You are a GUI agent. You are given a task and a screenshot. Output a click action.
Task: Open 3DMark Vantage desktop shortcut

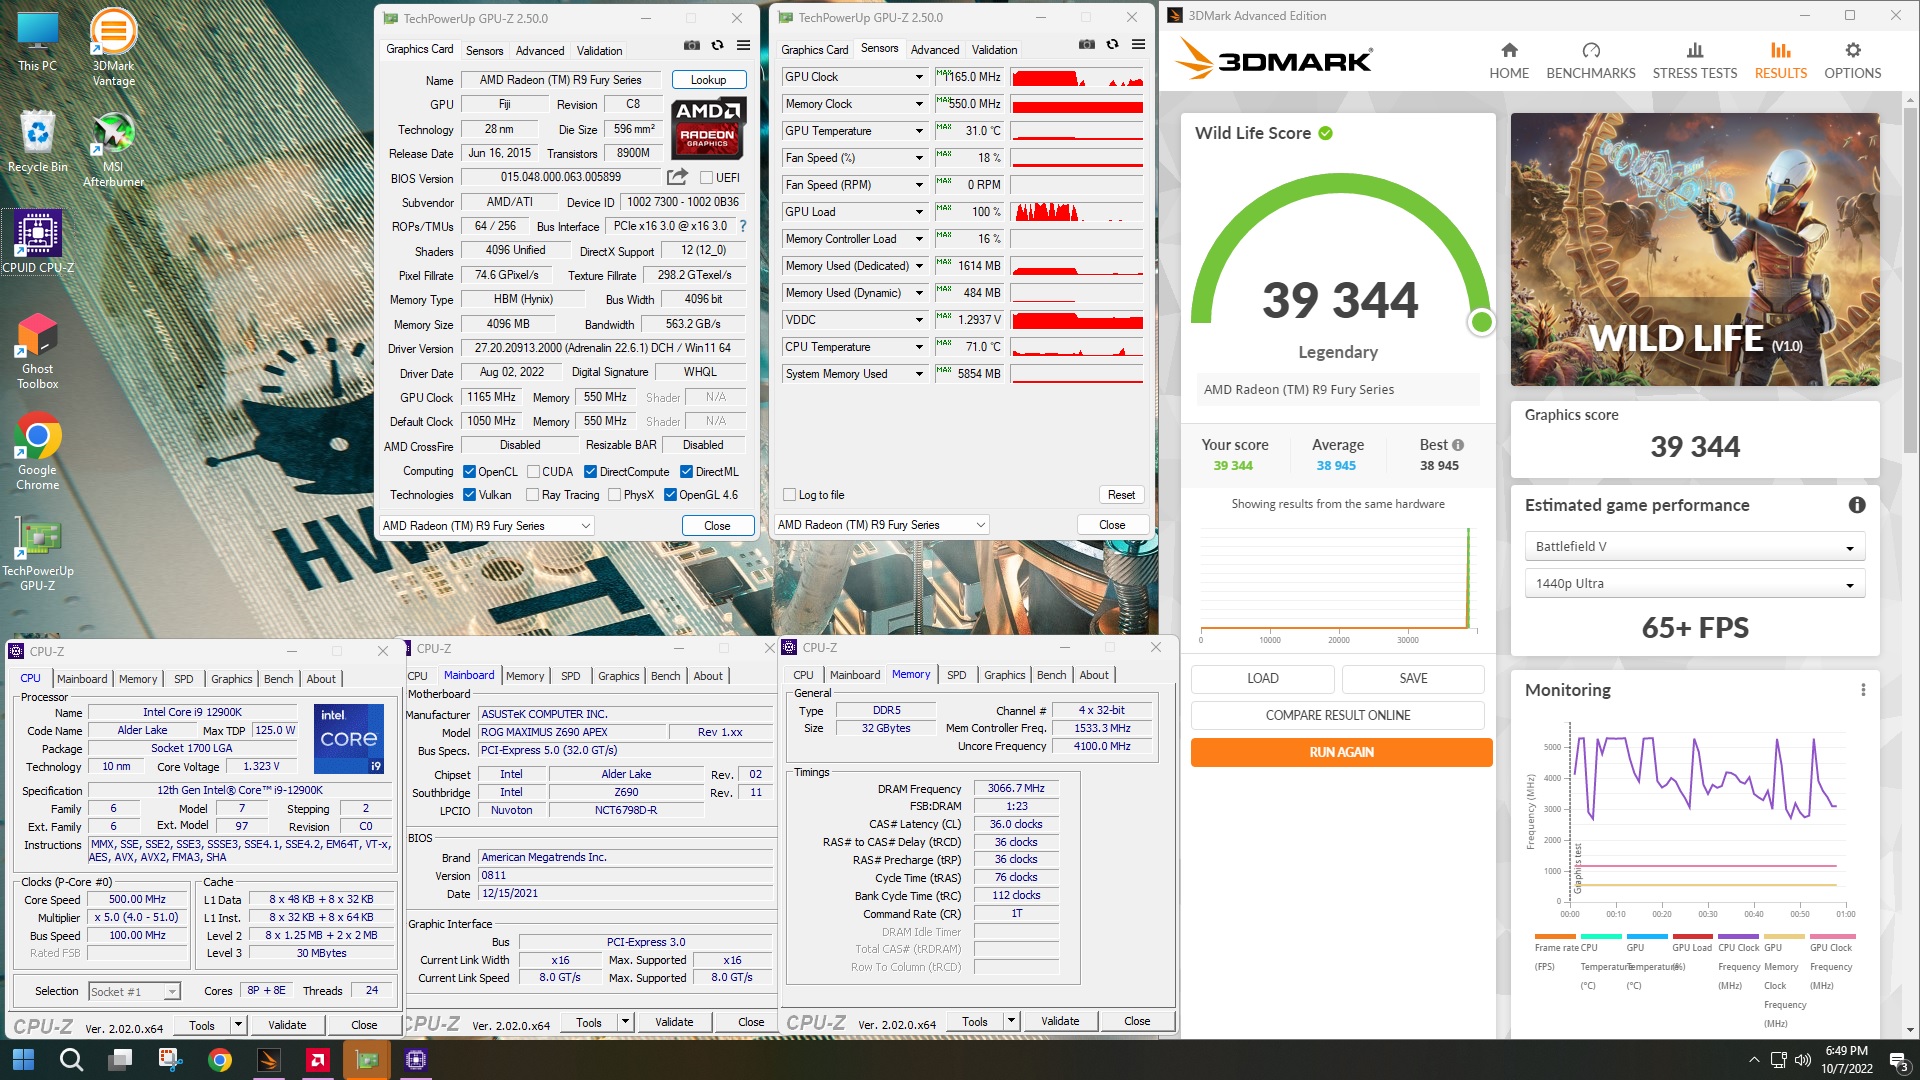point(113,47)
